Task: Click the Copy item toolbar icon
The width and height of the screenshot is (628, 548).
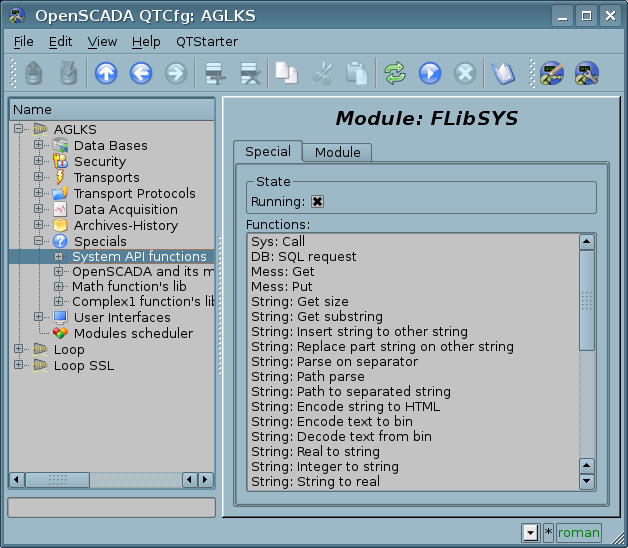Action: point(287,73)
